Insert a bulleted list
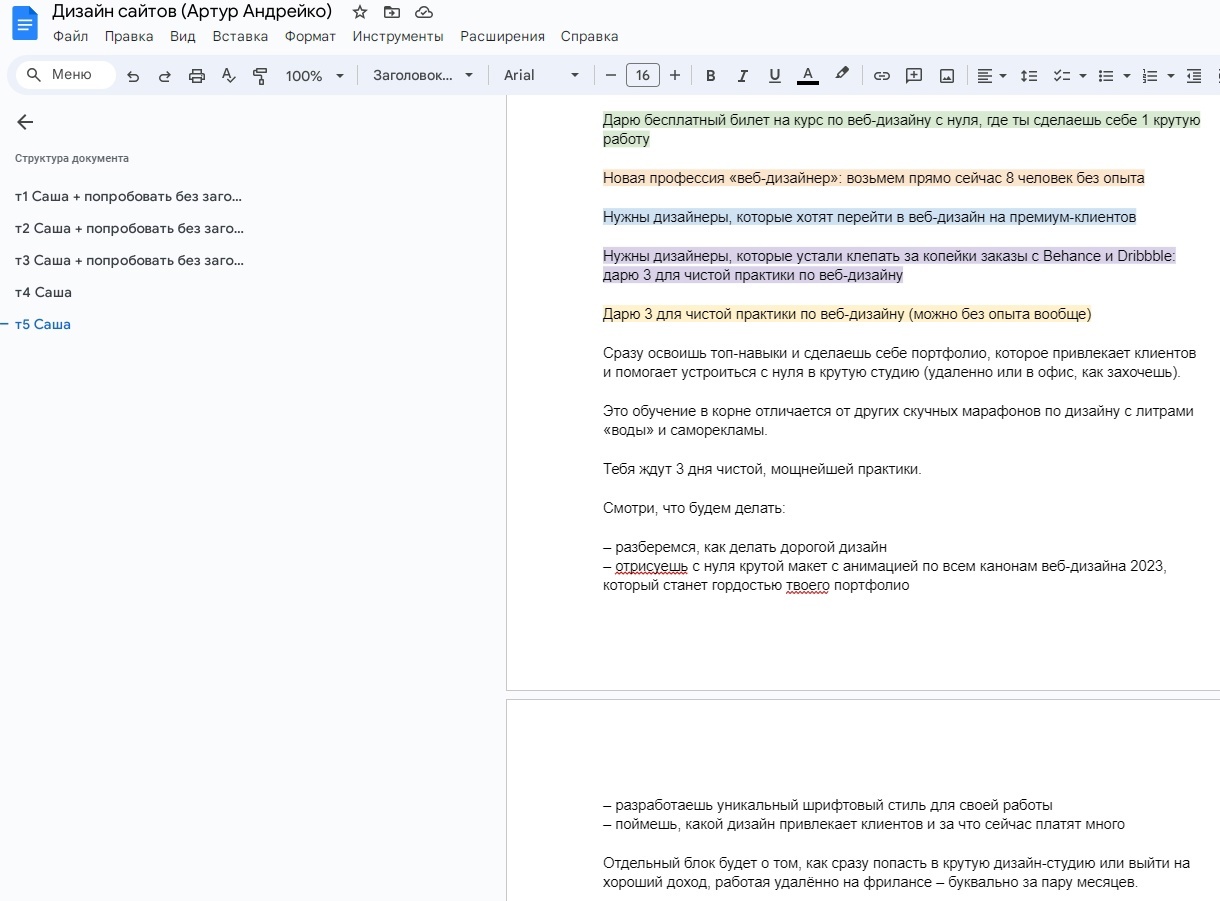The image size is (1220, 901). click(1106, 76)
